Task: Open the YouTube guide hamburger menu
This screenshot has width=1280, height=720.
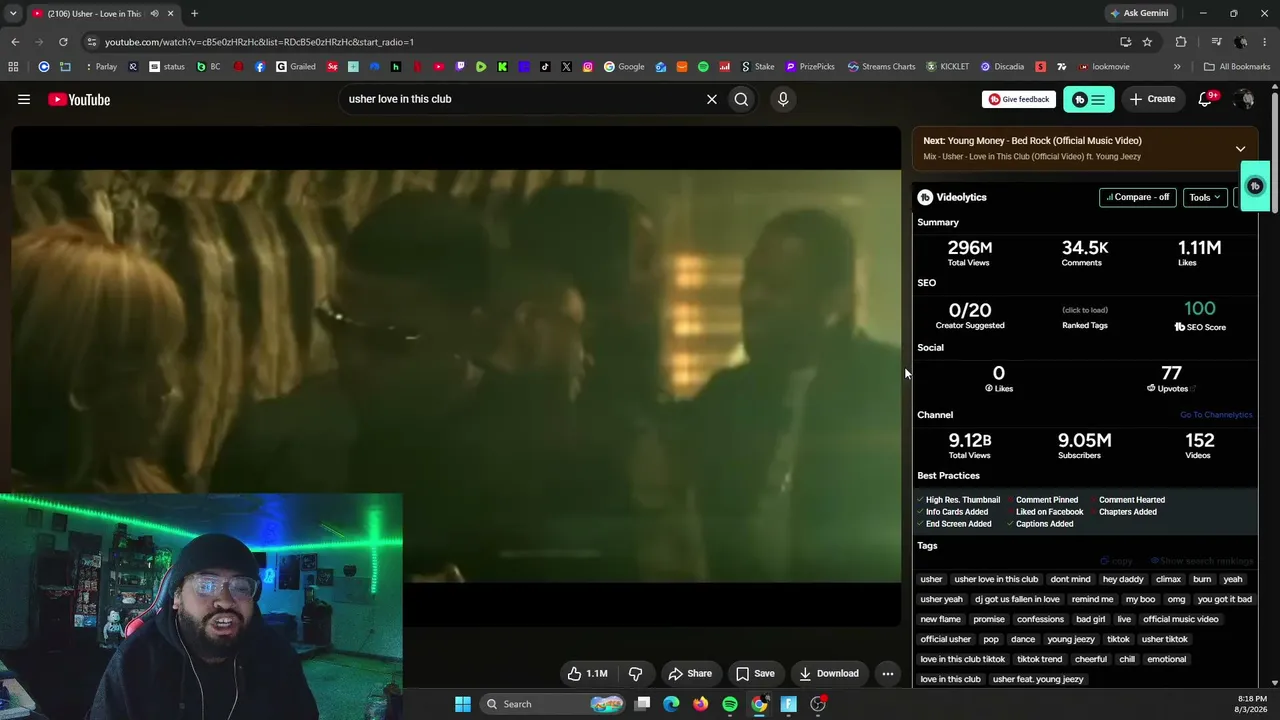Action: click(x=24, y=99)
